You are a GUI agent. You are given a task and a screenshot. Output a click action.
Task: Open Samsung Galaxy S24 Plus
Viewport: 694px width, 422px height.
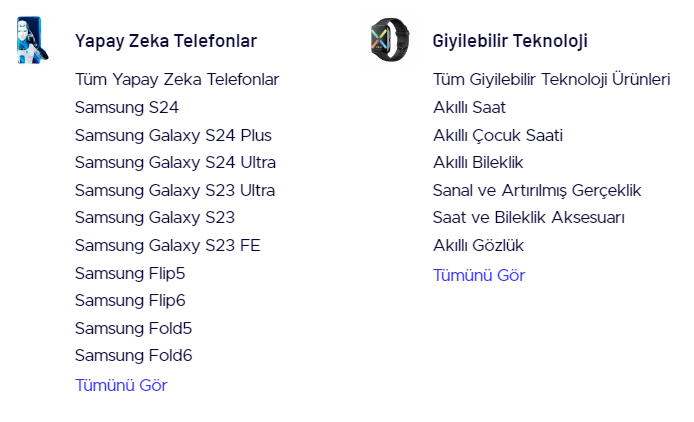(173, 135)
